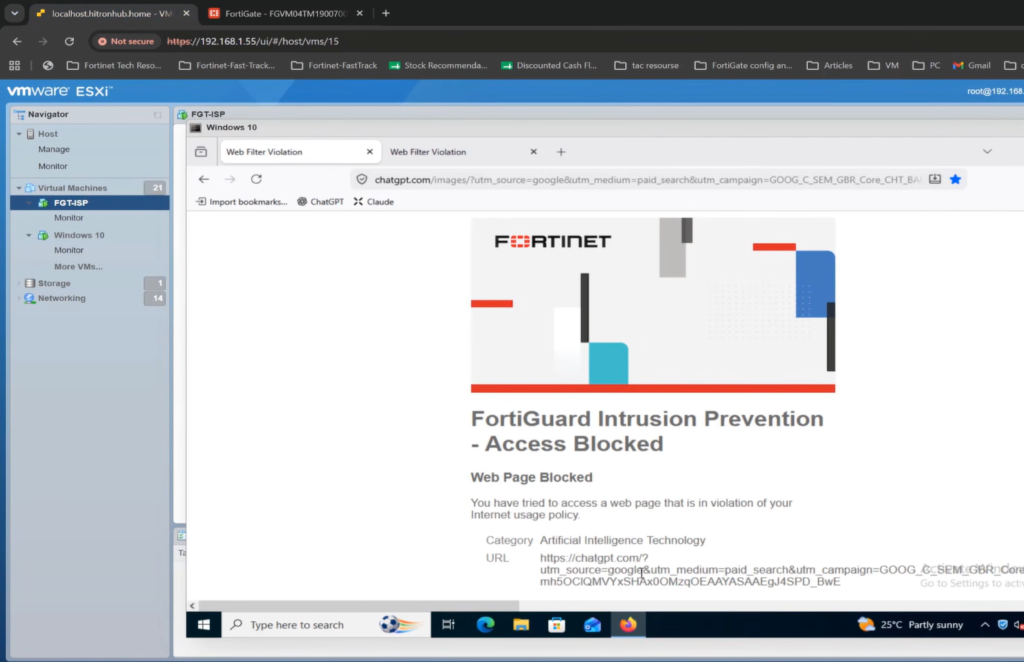The height and width of the screenshot is (662, 1024).
Task: Open the Windows Start menu
Action: 204,625
